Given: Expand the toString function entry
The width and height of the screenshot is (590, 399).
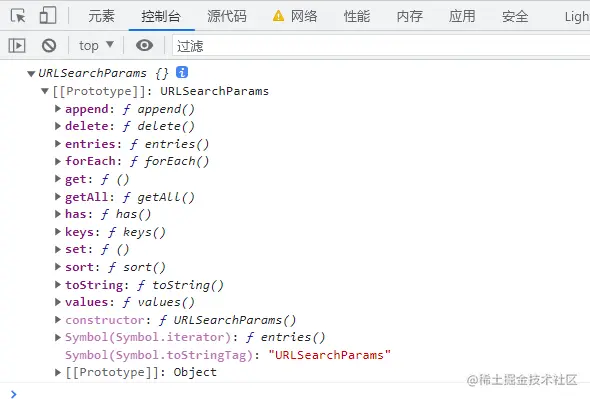Looking at the screenshot, I should pos(58,284).
